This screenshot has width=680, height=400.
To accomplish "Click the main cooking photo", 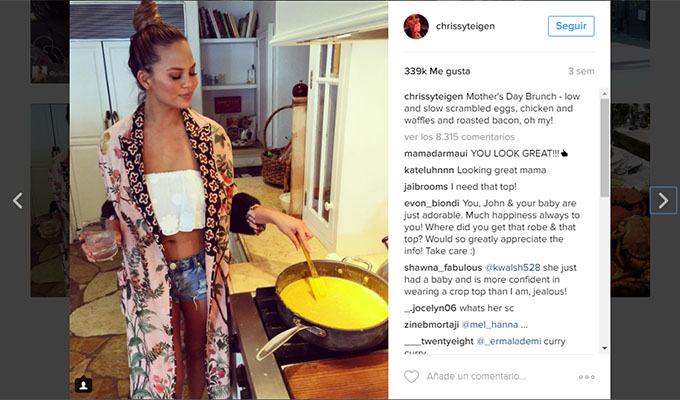I will (x=229, y=200).
